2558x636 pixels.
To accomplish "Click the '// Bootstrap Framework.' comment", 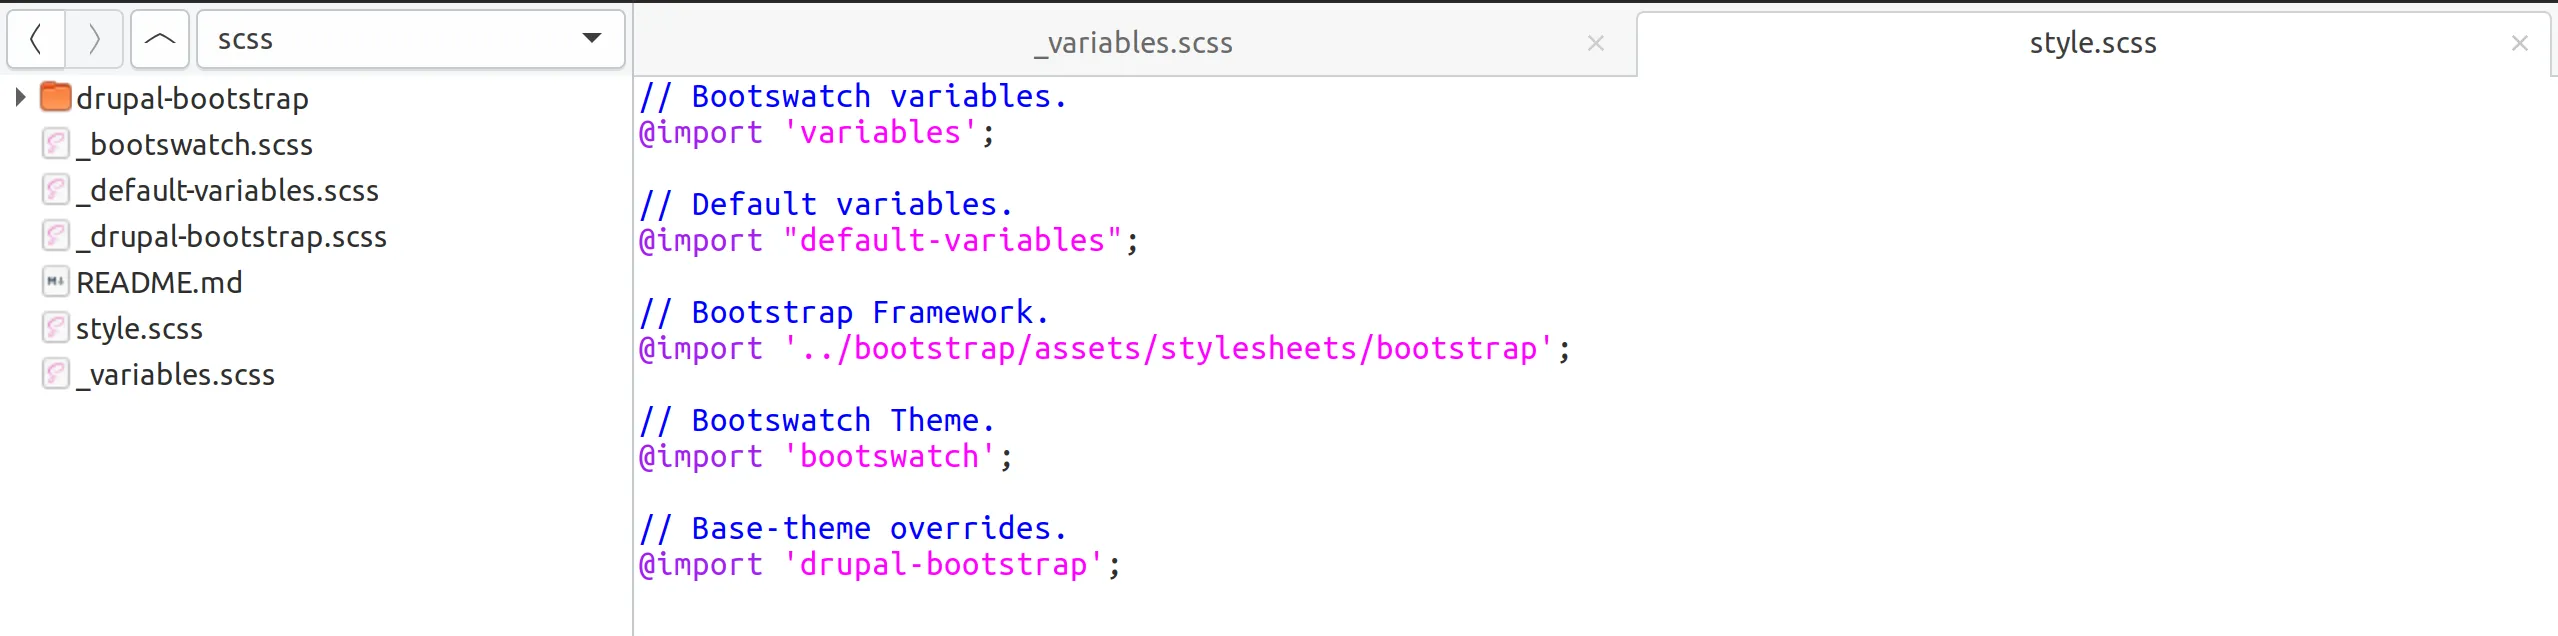I will pos(844,313).
